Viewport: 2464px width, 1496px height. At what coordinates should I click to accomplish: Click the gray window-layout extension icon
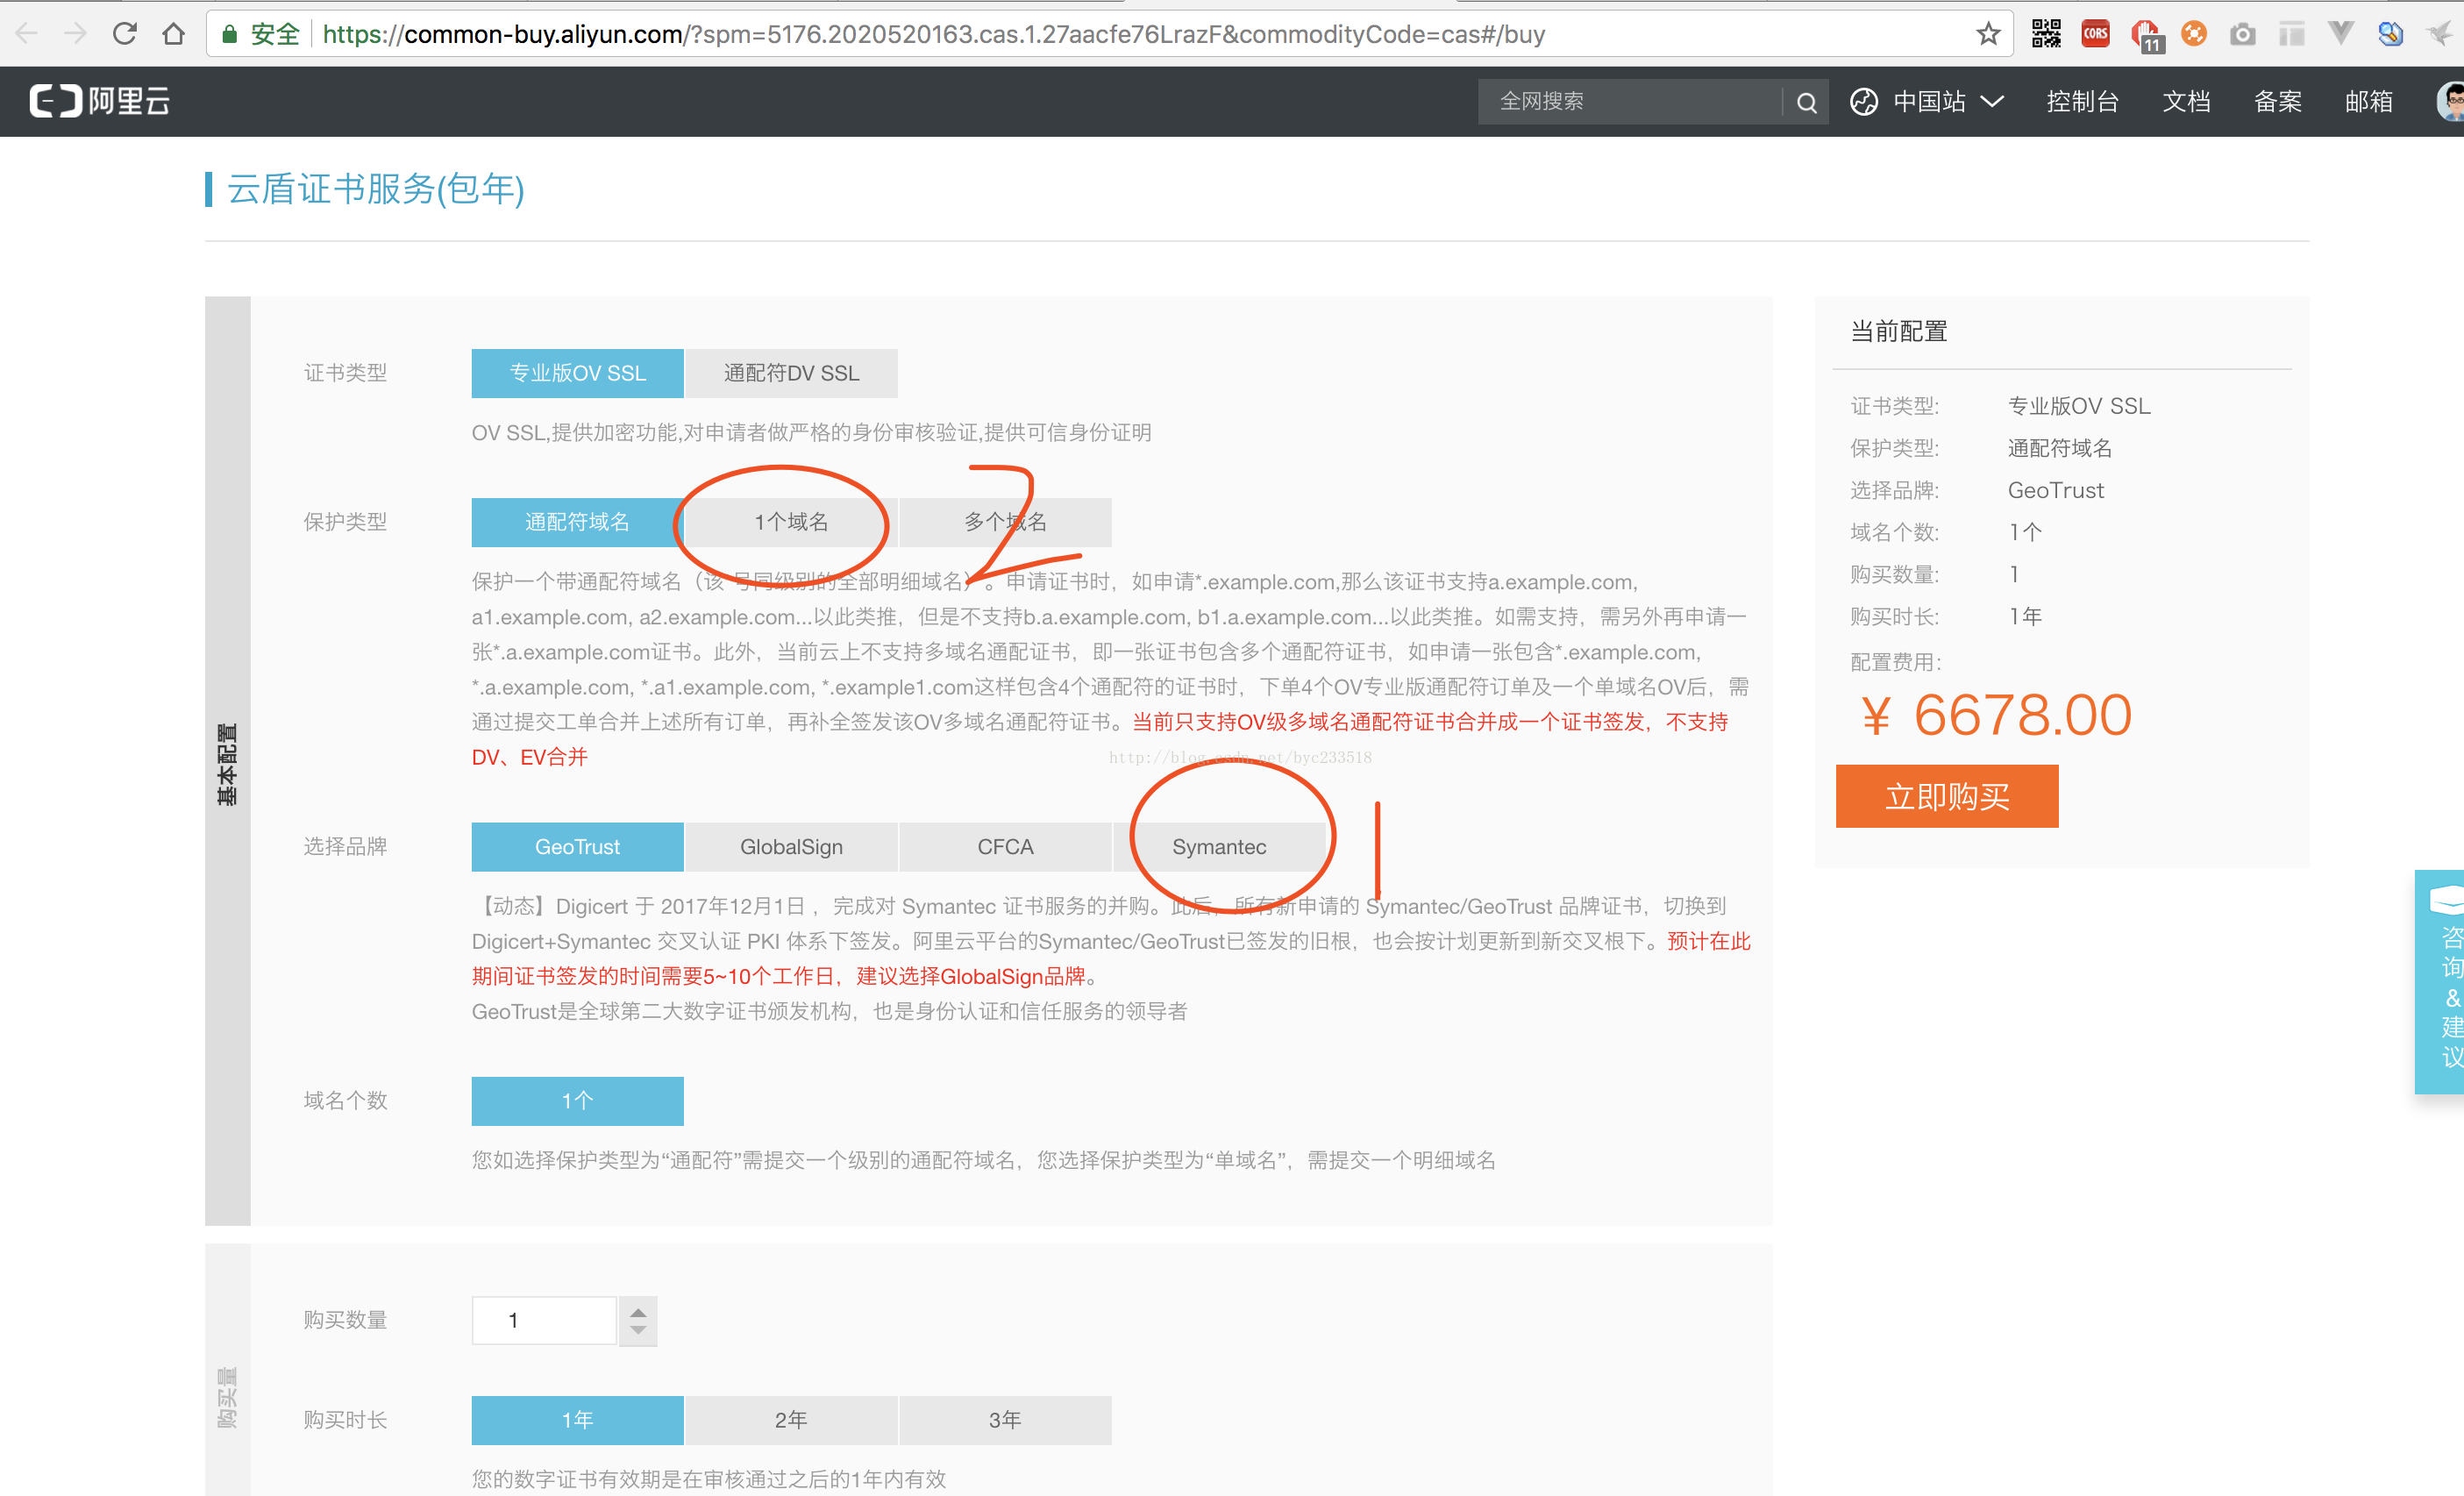pyautogui.click(x=2292, y=34)
